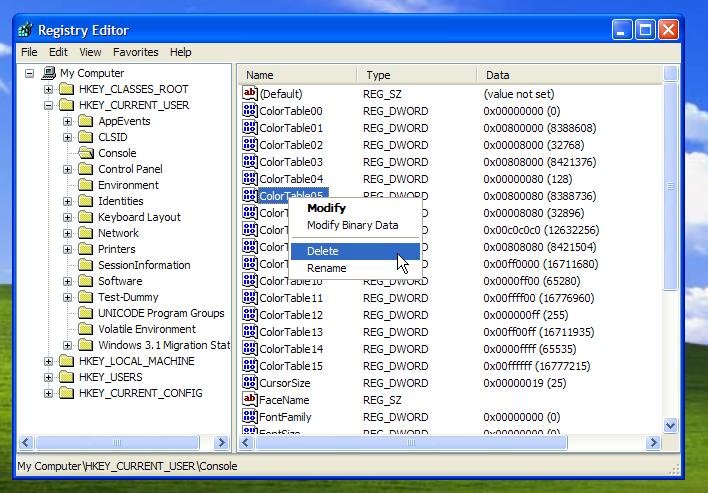This screenshot has height=493, width=708.
Task: Click the binary icon beside ColorTable13
Action: point(250,332)
